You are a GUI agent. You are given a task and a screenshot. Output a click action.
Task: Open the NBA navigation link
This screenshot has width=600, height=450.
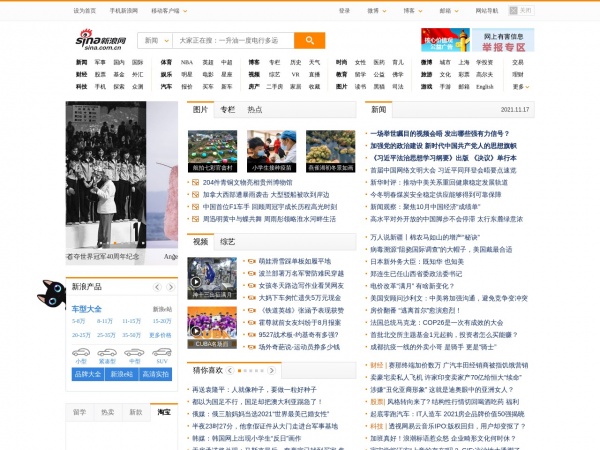(x=187, y=62)
